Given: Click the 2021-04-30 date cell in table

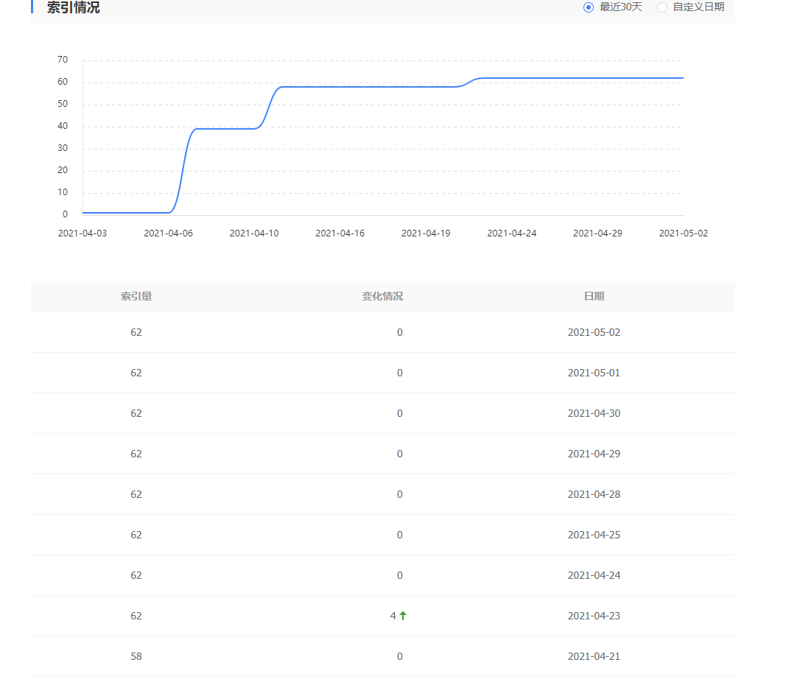Looking at the screenshot, I should [594, 413].
